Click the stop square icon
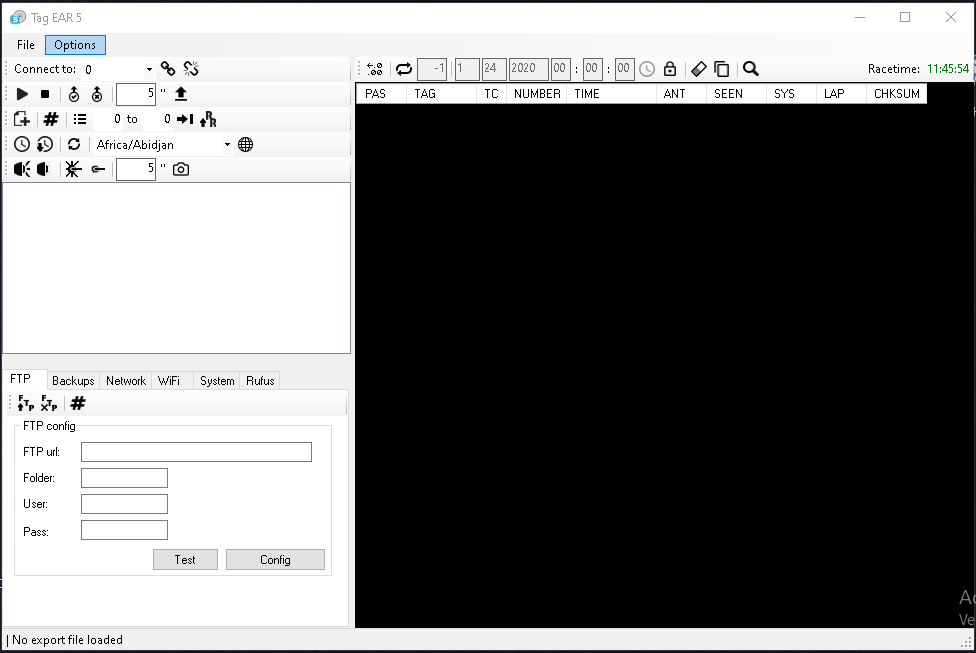 (45, 94)
